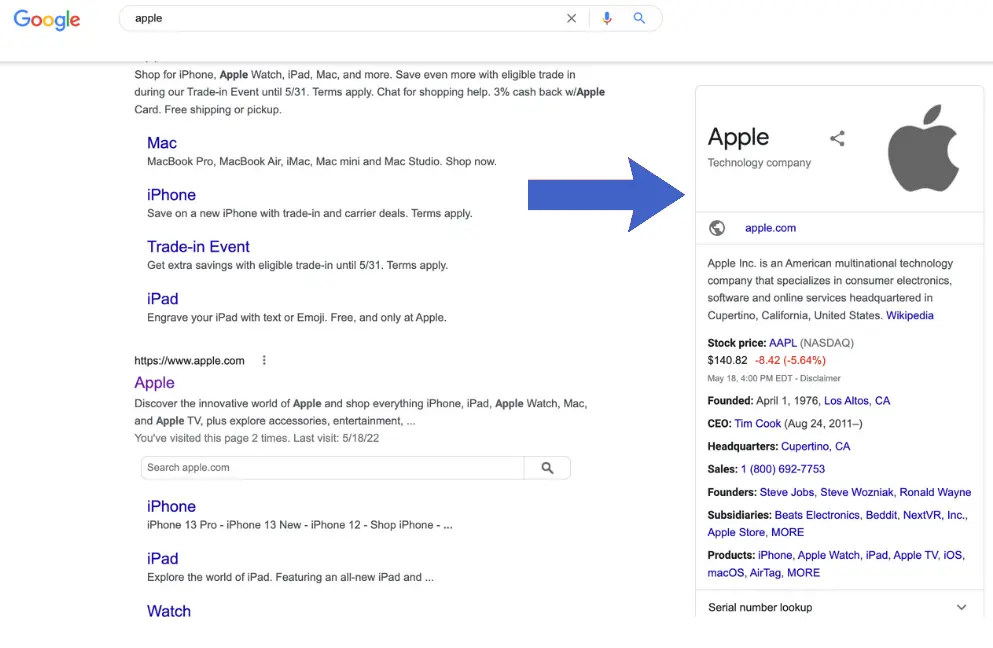993x648 pixels.
Task: Open the Beats Electronics subsidiary link
Action: click(817, 515)
